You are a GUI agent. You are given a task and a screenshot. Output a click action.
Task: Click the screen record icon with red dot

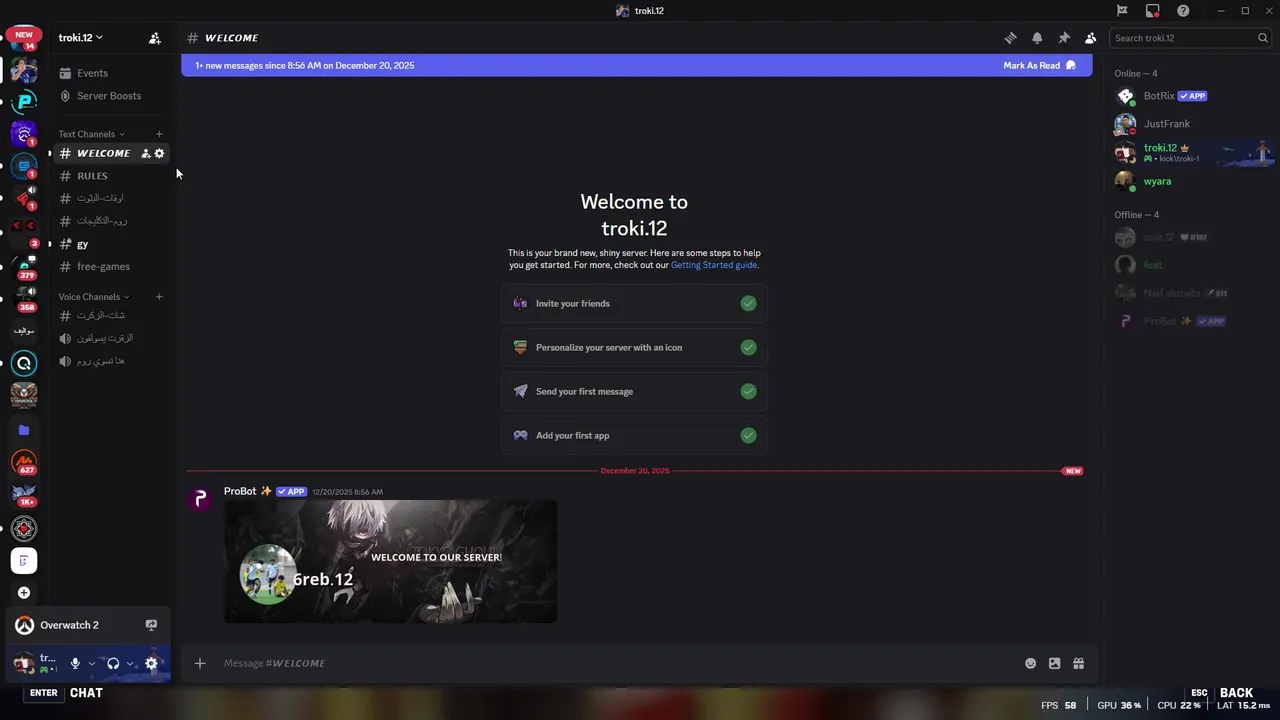tap(1153, 11)
